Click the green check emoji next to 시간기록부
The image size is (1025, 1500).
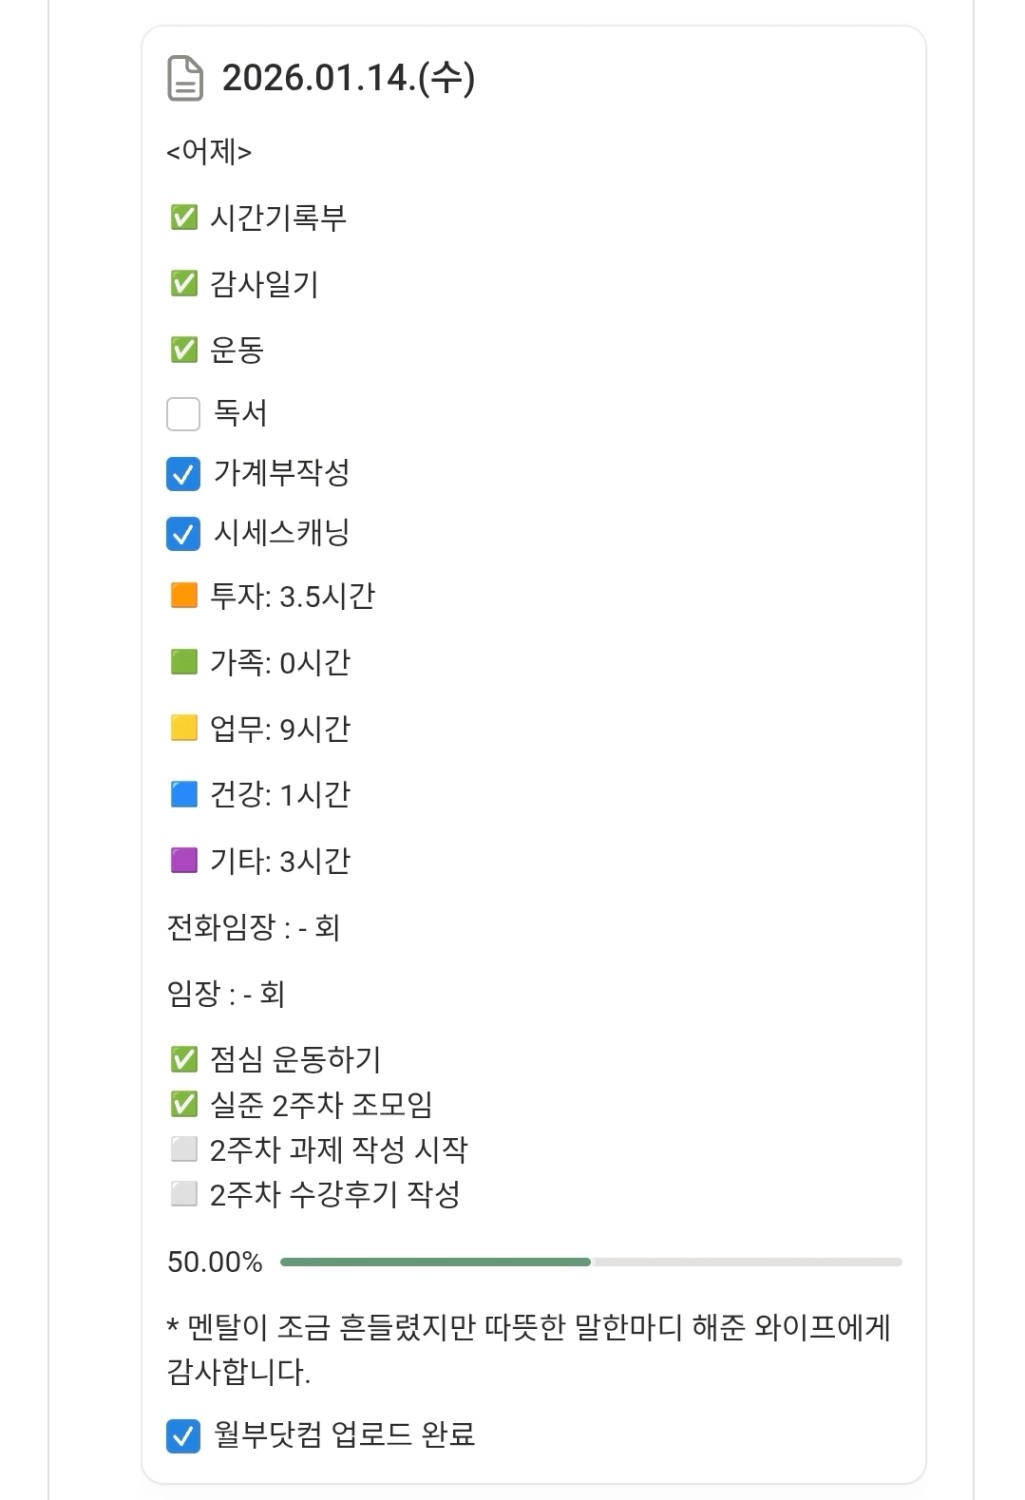click(184, 217)
